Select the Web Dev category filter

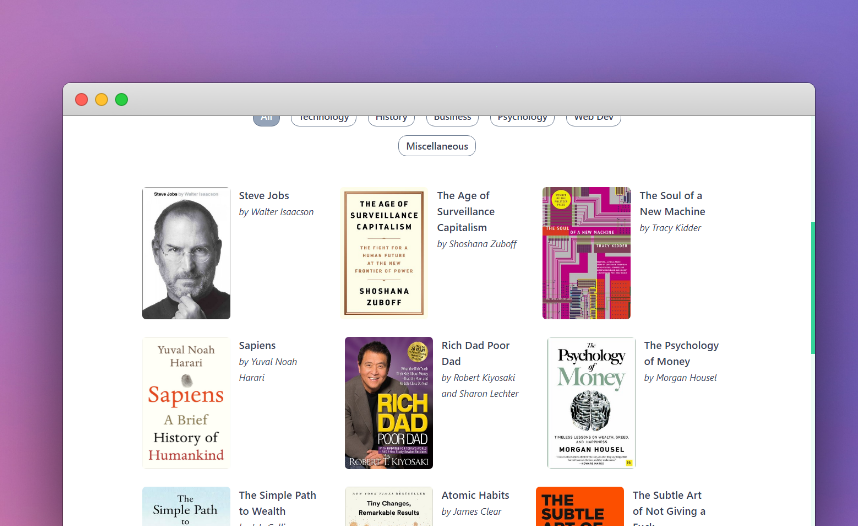[x=594, y=120]
